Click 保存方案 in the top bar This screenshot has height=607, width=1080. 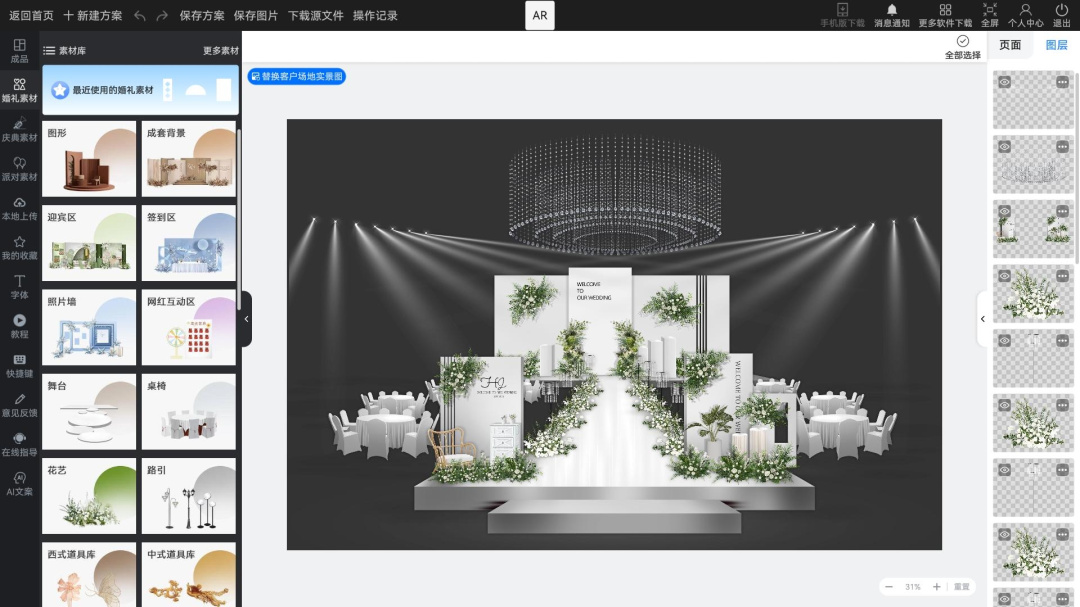(x=202, y=16)
